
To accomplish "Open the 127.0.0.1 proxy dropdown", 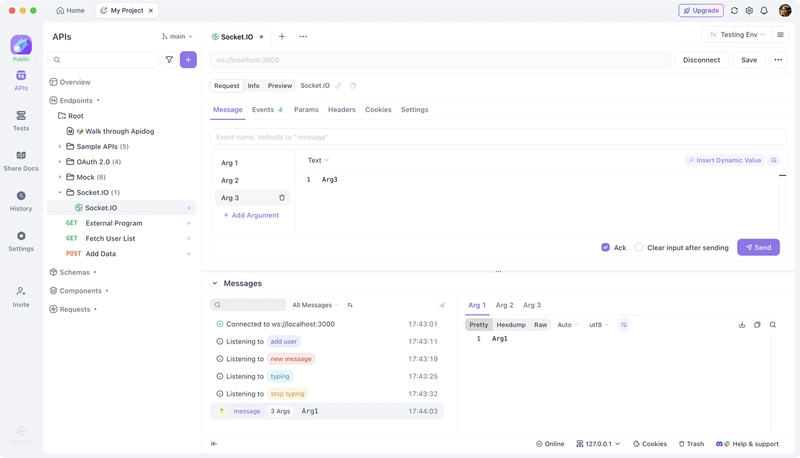I will [x=598, y=444].
